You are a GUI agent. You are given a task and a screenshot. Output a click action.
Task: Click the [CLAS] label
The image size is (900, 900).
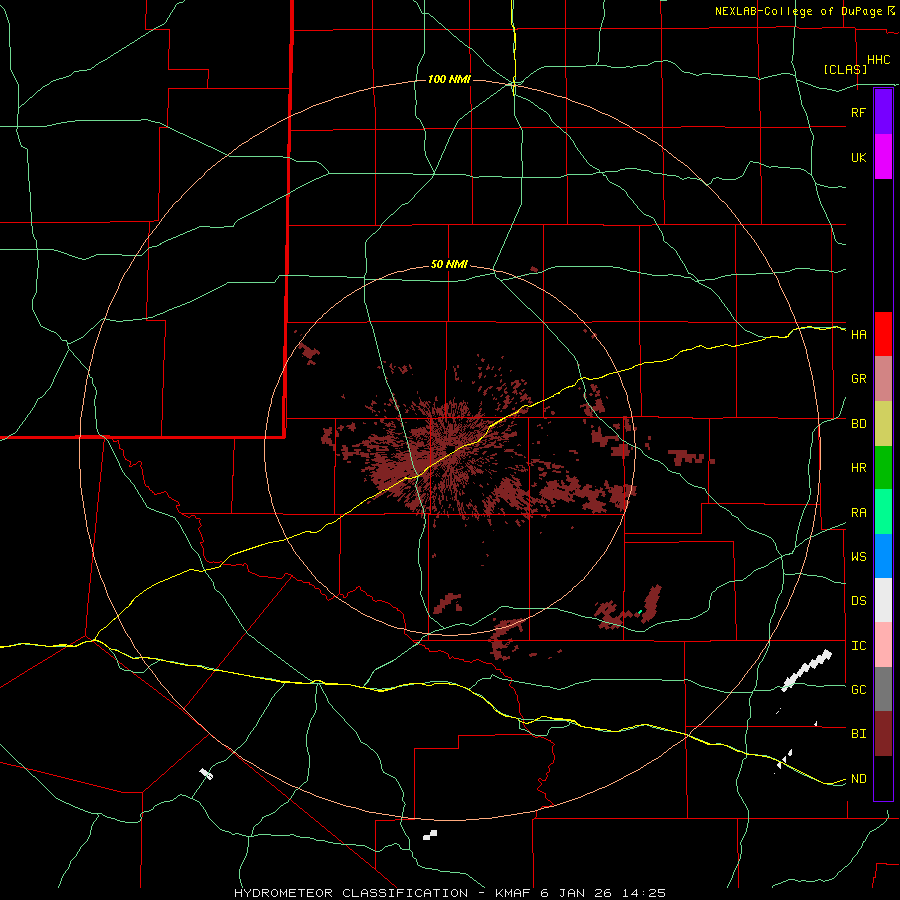tap(845, 70)
